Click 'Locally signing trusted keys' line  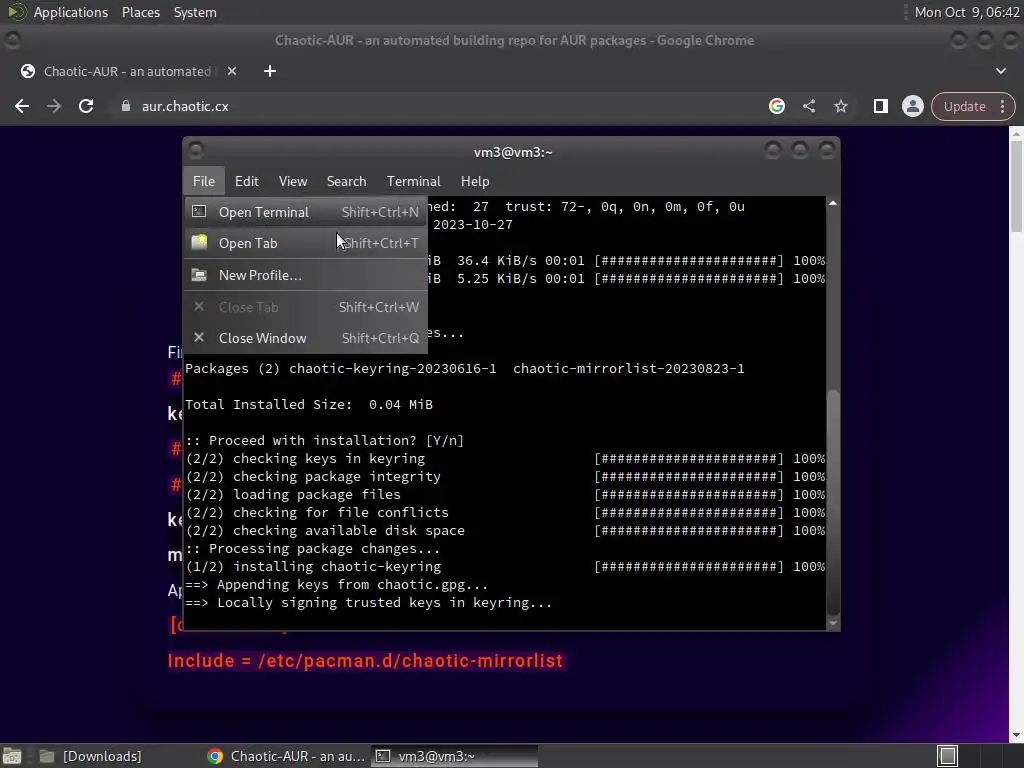368,602
